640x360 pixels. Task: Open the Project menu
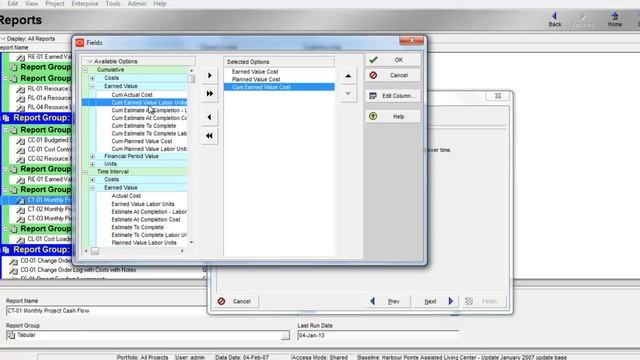pos(55,4)
